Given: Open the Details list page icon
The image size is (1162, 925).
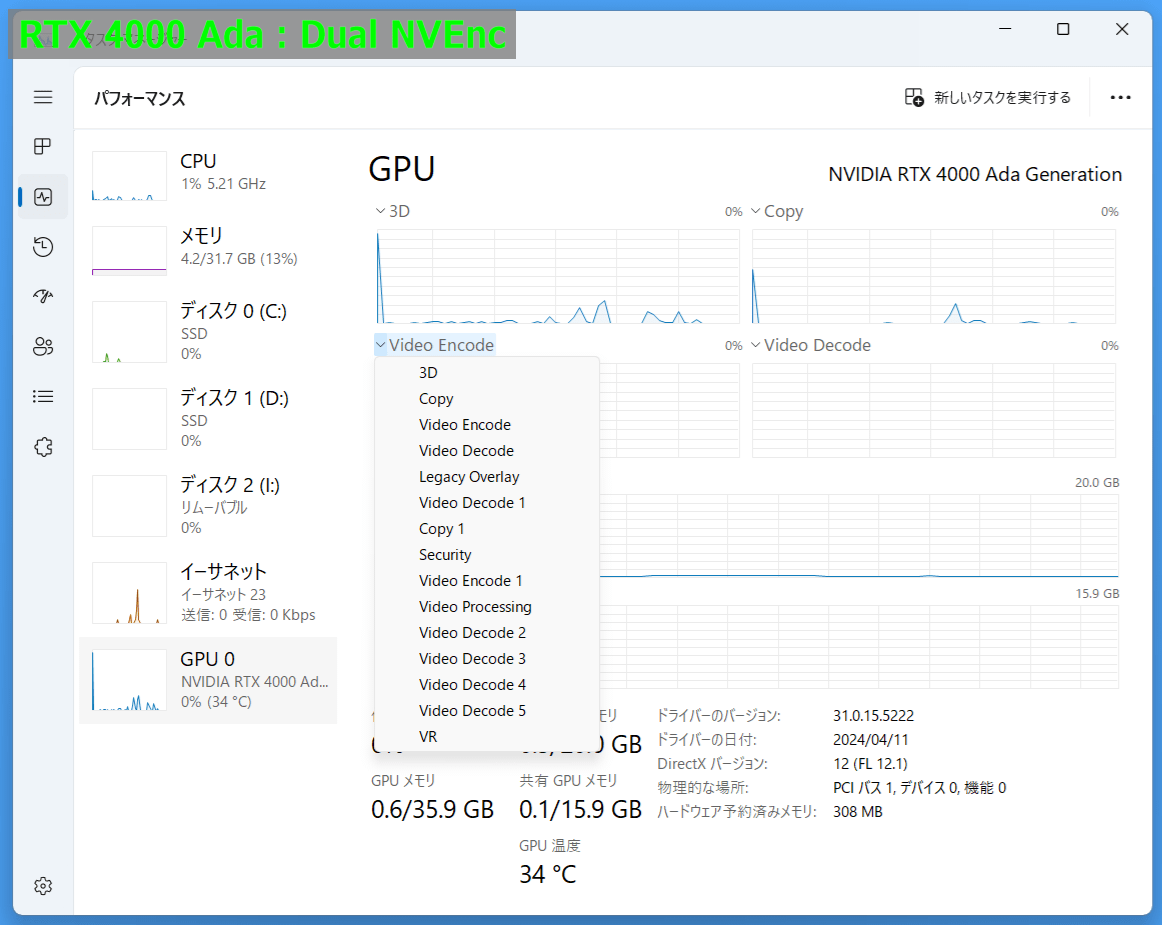Looking at the screenshot, I should [x=43, y=397].
